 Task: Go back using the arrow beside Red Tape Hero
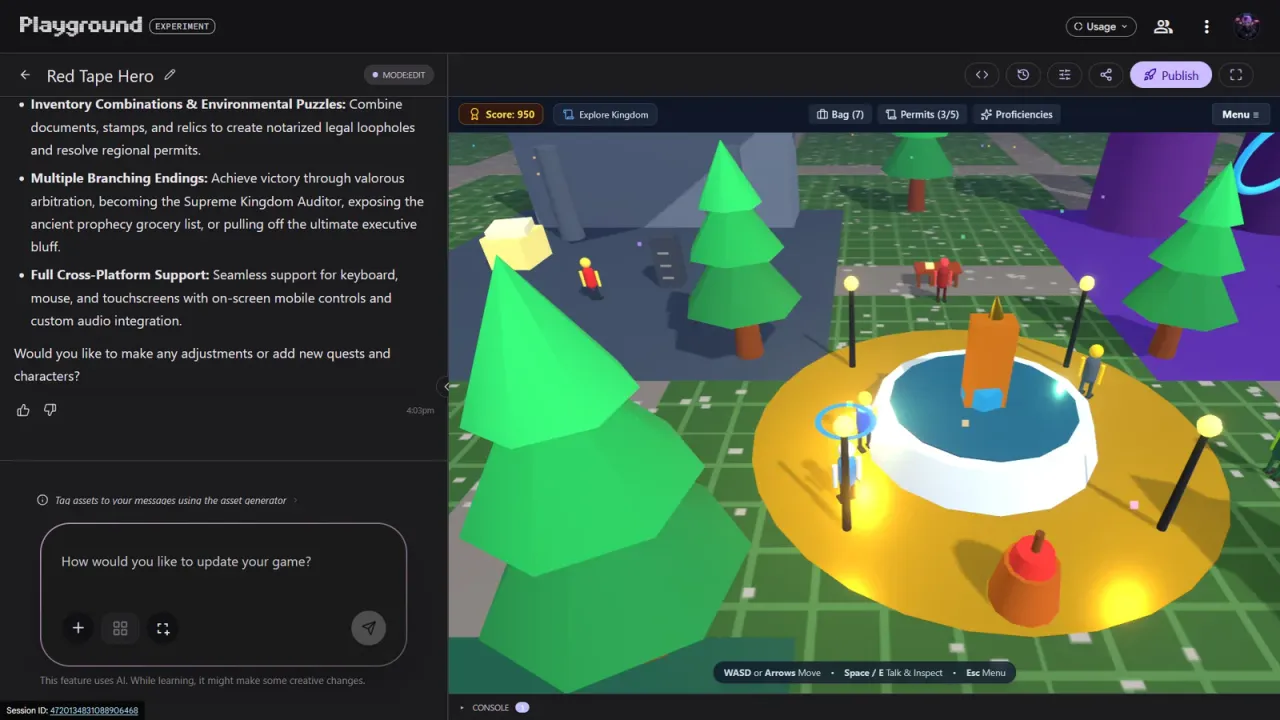(25, 75)
